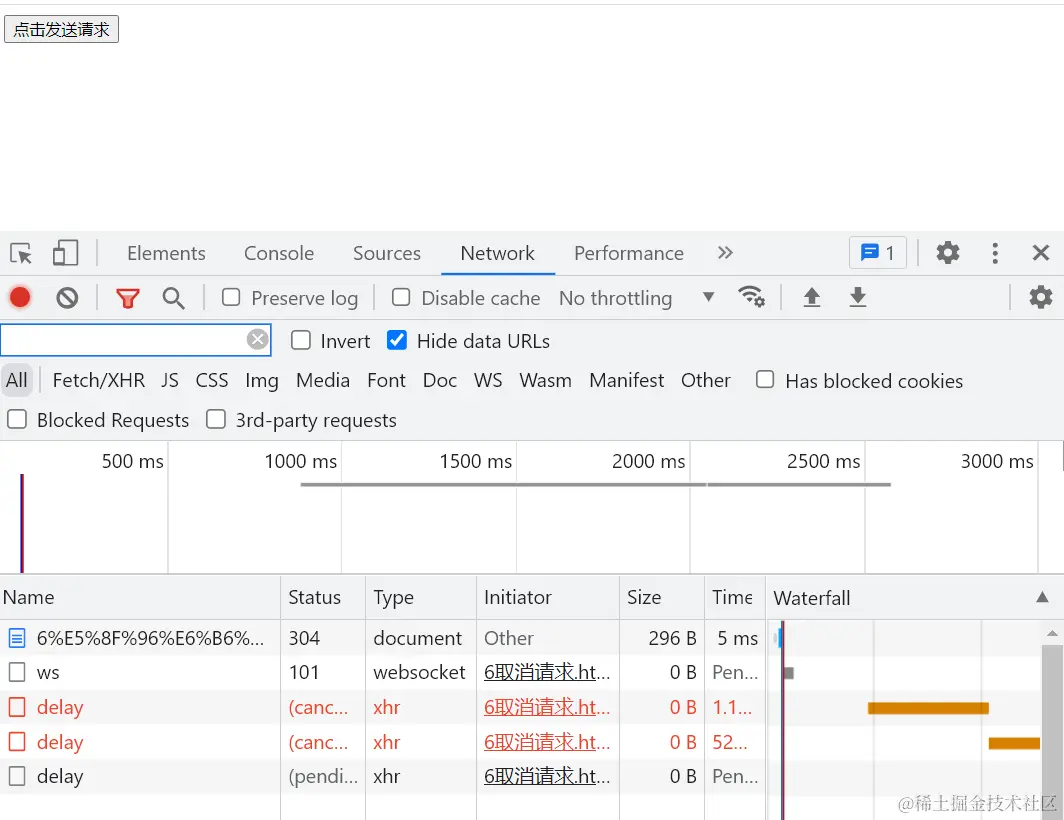Clear the filter input text
The image size is (1064, 820).
(x=257, y=339)
